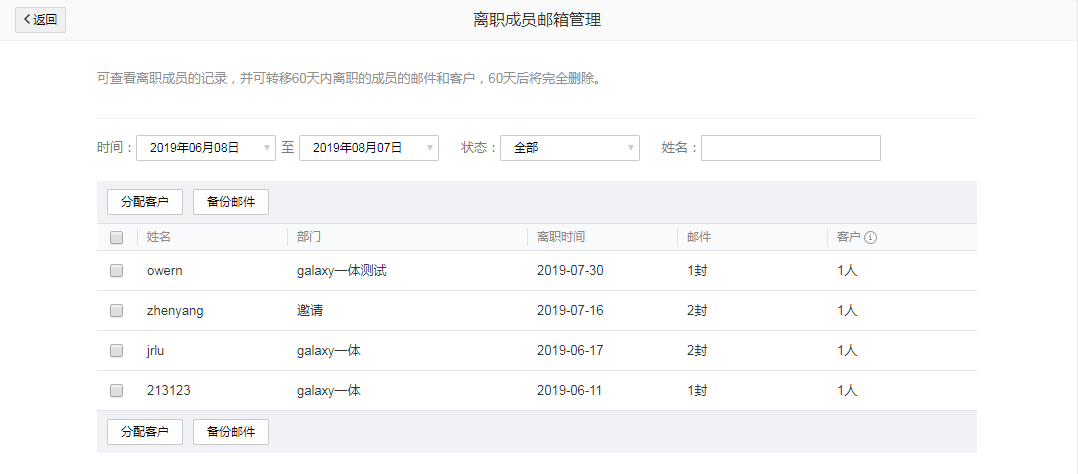Check the box for member owern
The width and height of the screenshot is (1078, 474).
(x=116, y=271)
